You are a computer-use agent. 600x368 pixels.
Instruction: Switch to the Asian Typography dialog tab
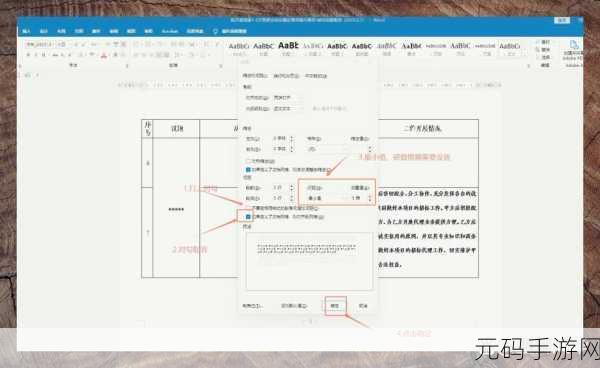[x=316, y=76]
